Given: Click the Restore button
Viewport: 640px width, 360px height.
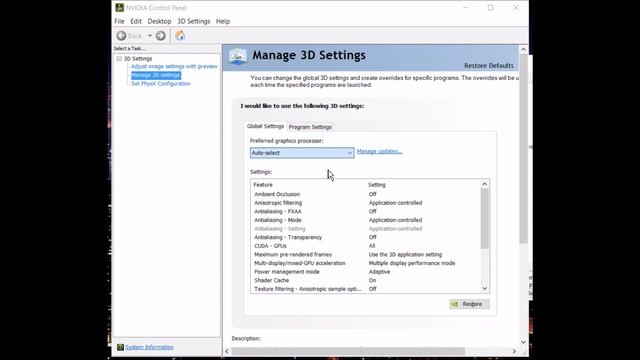Looking at the screenshot, I should click(x=469, y=304).
